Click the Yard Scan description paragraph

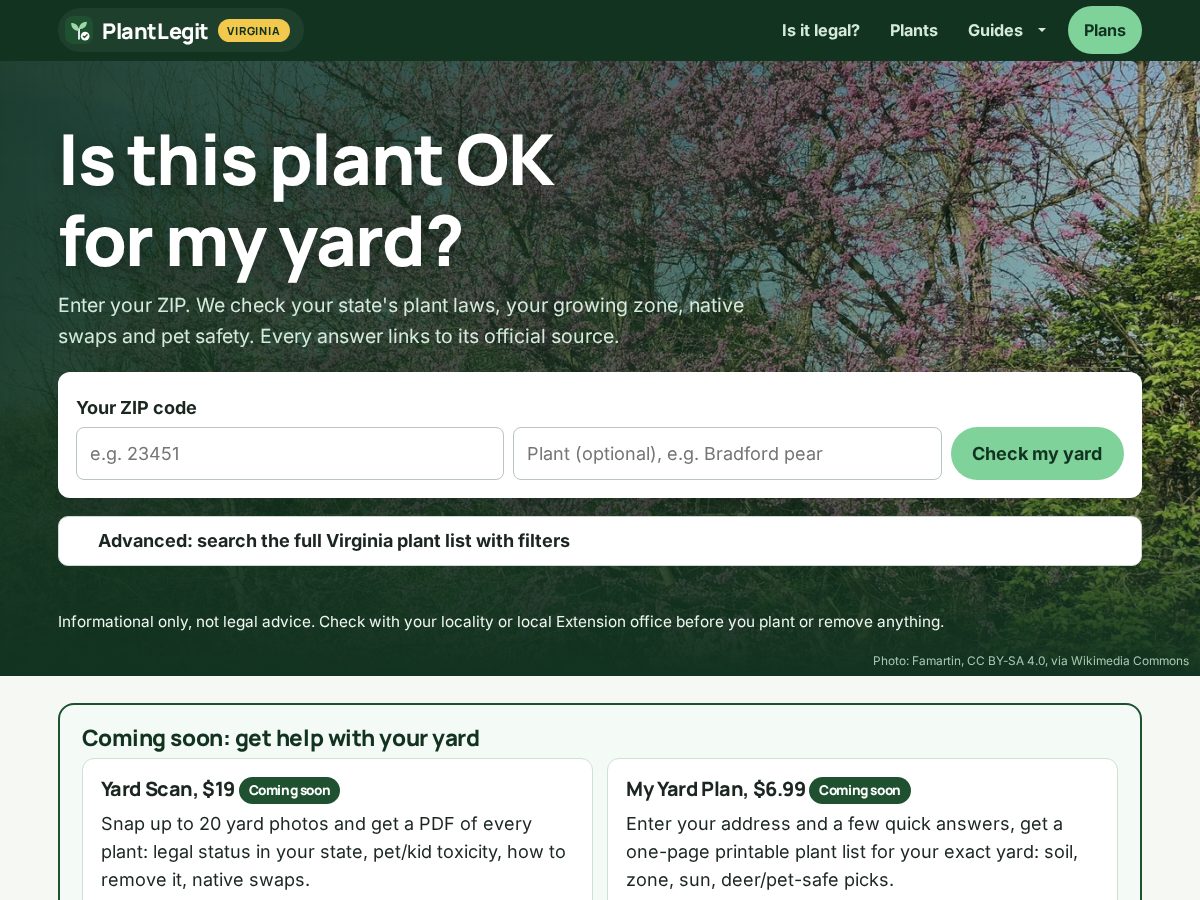(x=334, y=851)
